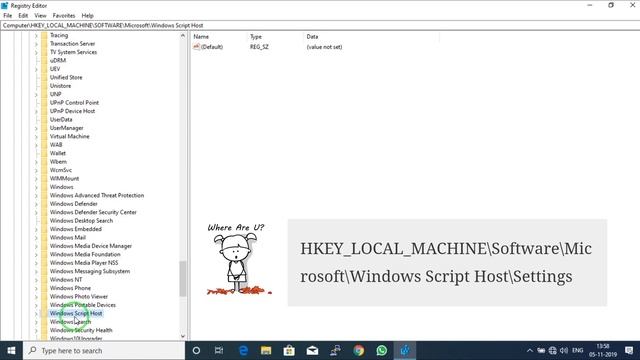
Task: Select Windows Media Player NSS key
Action: click(84, 263)
